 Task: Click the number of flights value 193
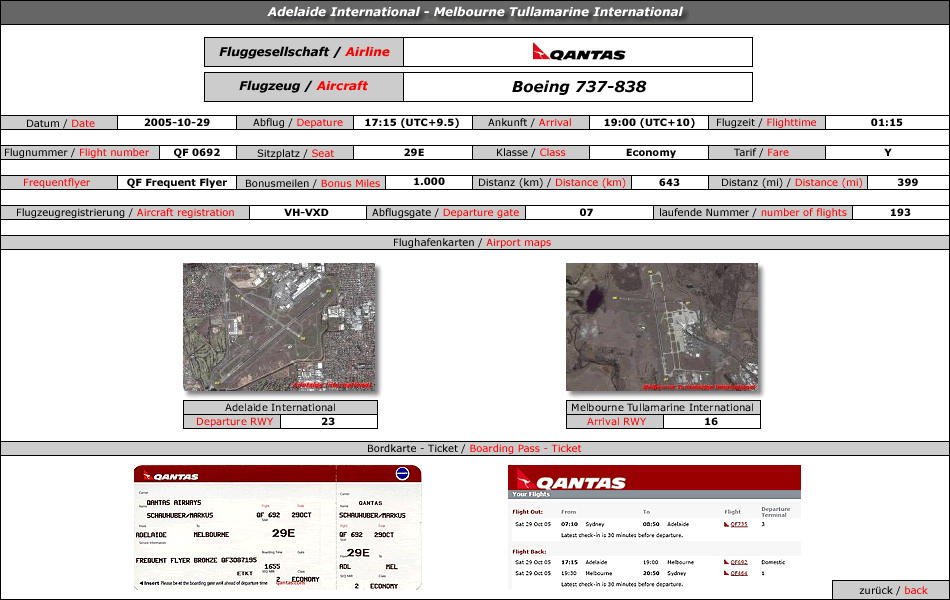(x=900, y=212)
